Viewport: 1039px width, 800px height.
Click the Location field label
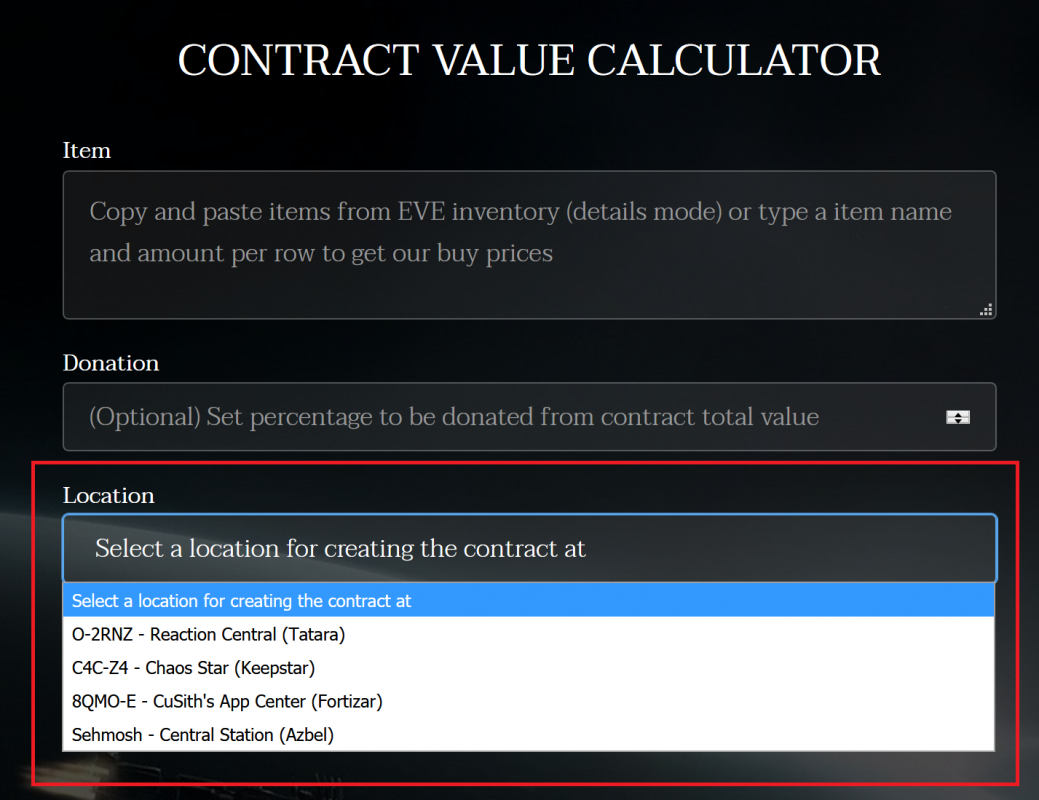click(x=108, y=496)
